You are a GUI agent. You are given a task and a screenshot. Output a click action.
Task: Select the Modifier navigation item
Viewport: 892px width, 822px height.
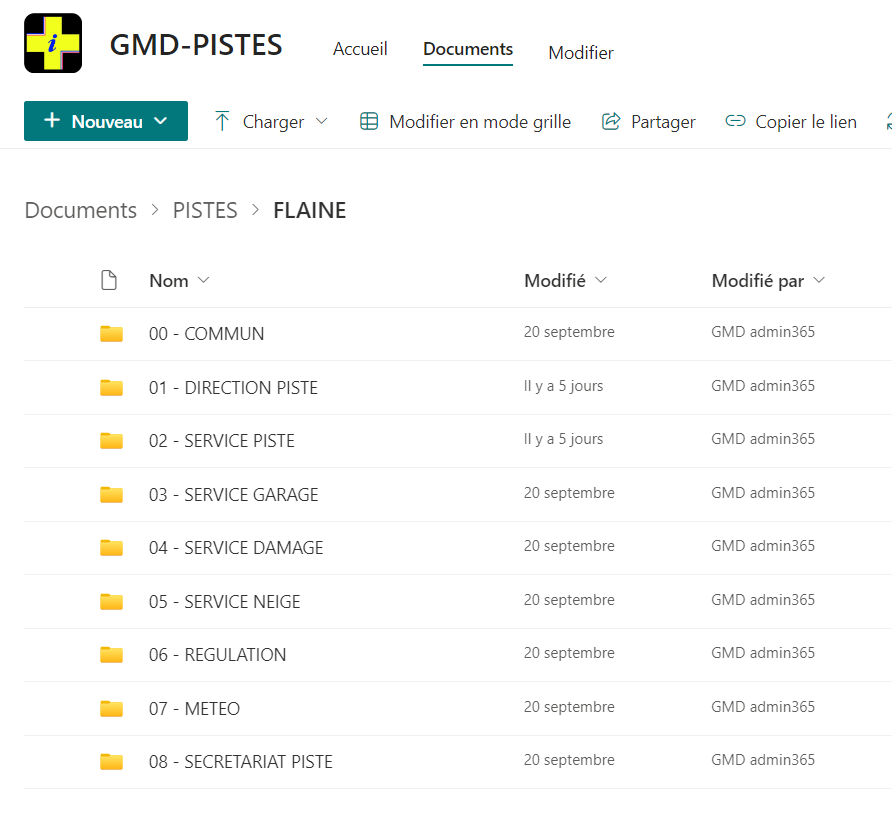point(581,53)
